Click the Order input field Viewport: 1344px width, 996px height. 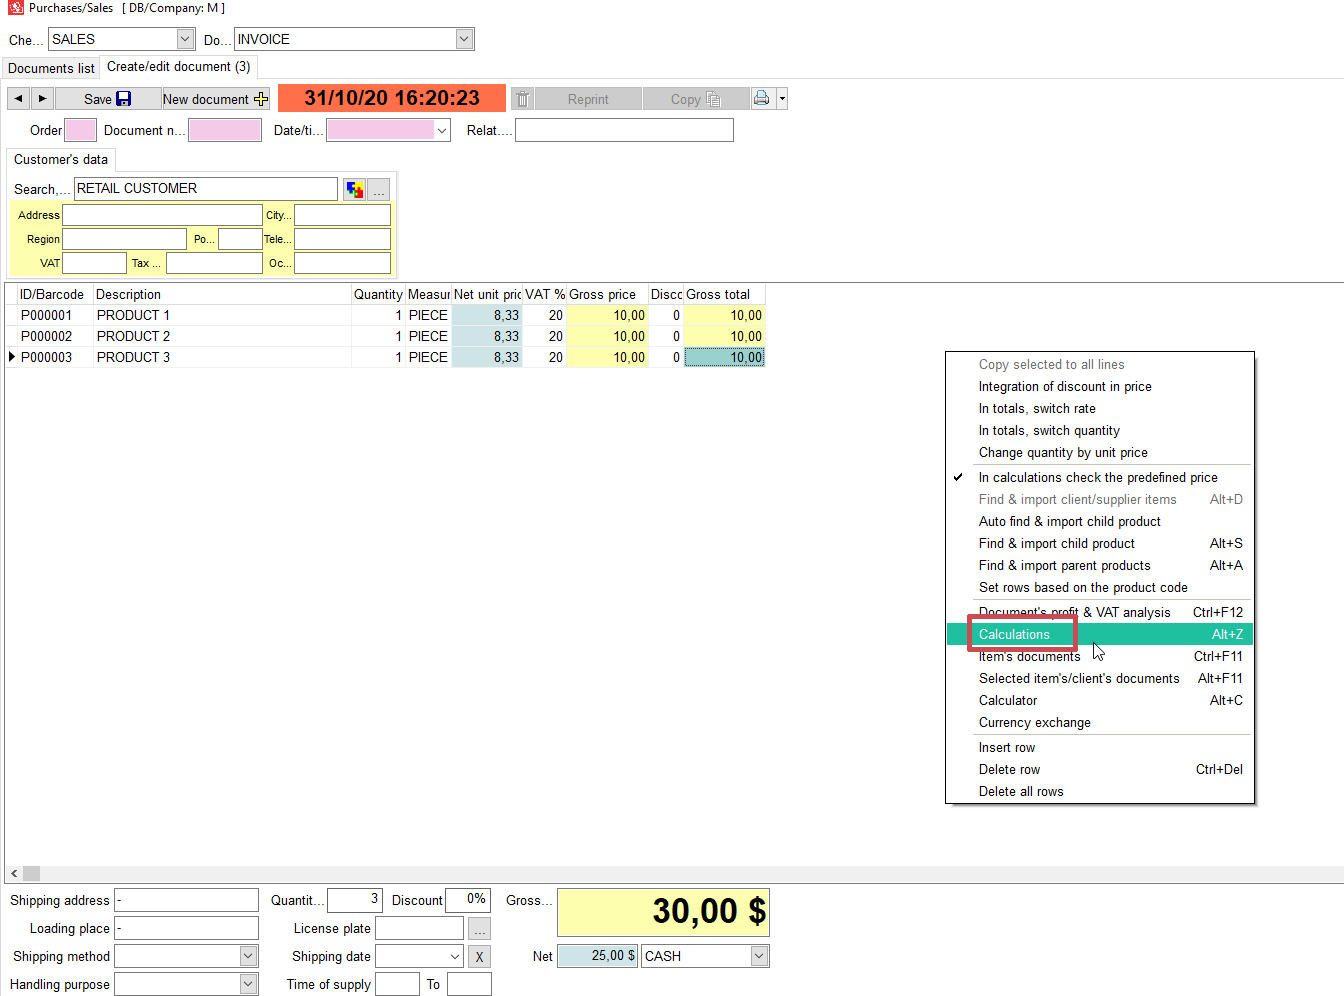(x=81, y=130)
